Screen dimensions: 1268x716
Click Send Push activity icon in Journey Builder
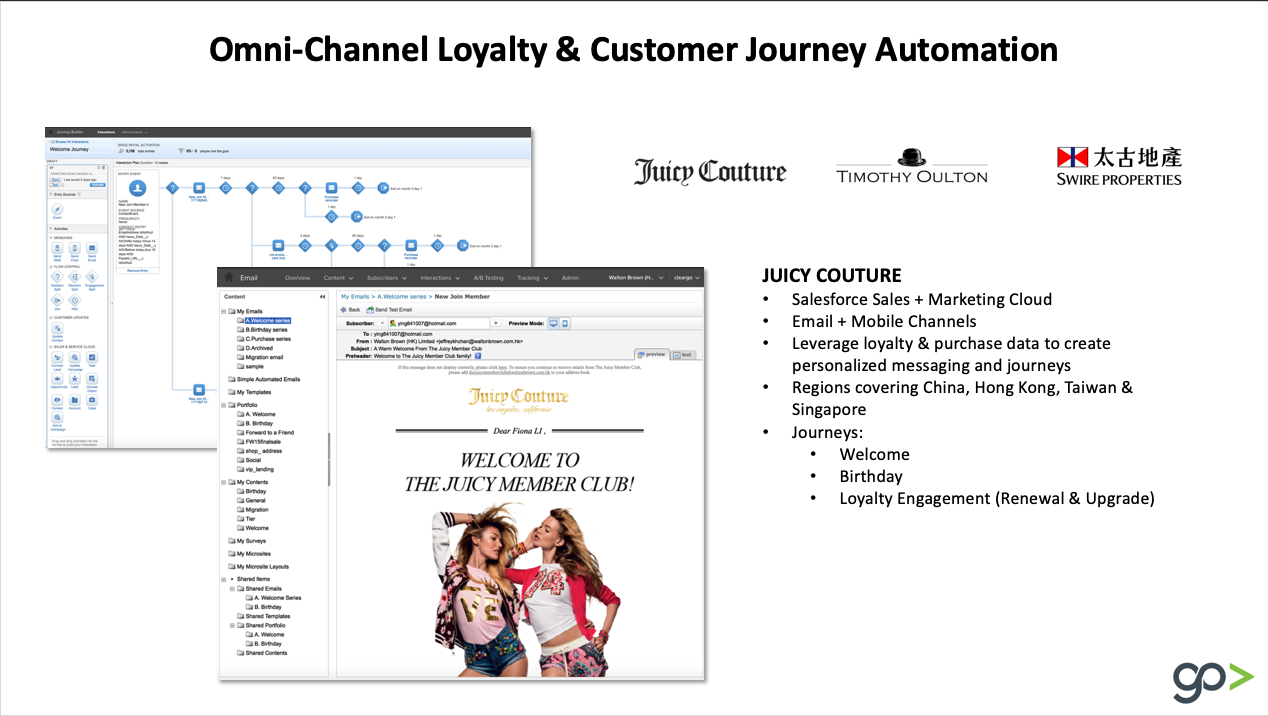pyautogui.click(x=74, y=249)
